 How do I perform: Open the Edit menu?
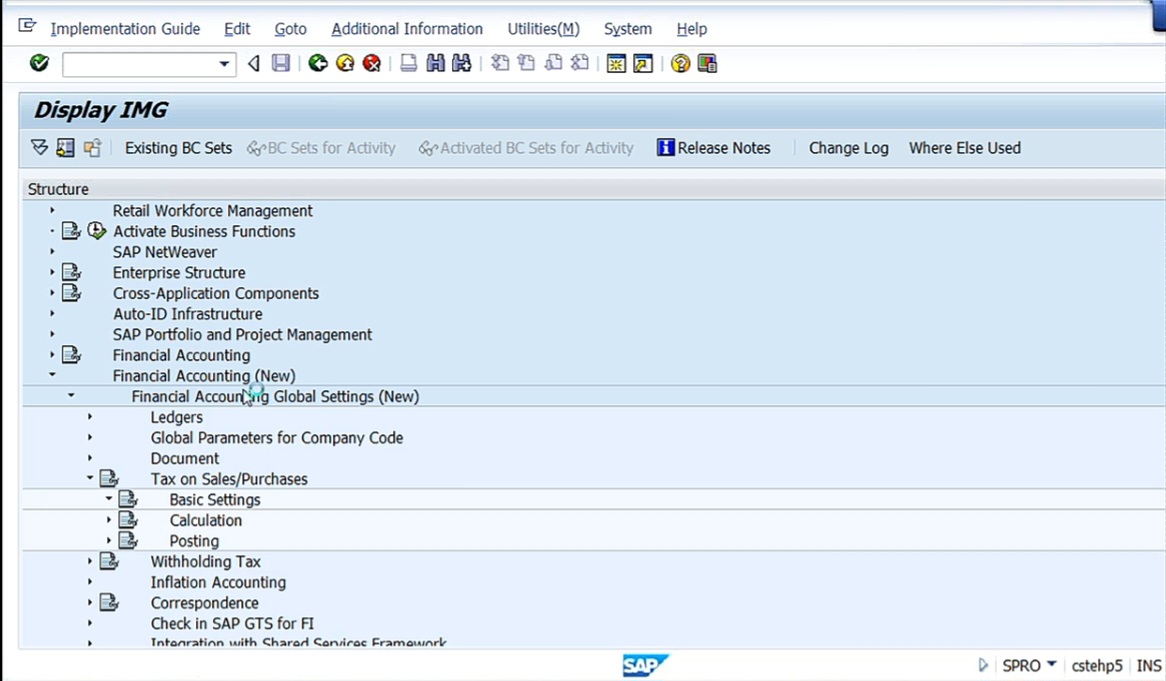coord(237,29)
